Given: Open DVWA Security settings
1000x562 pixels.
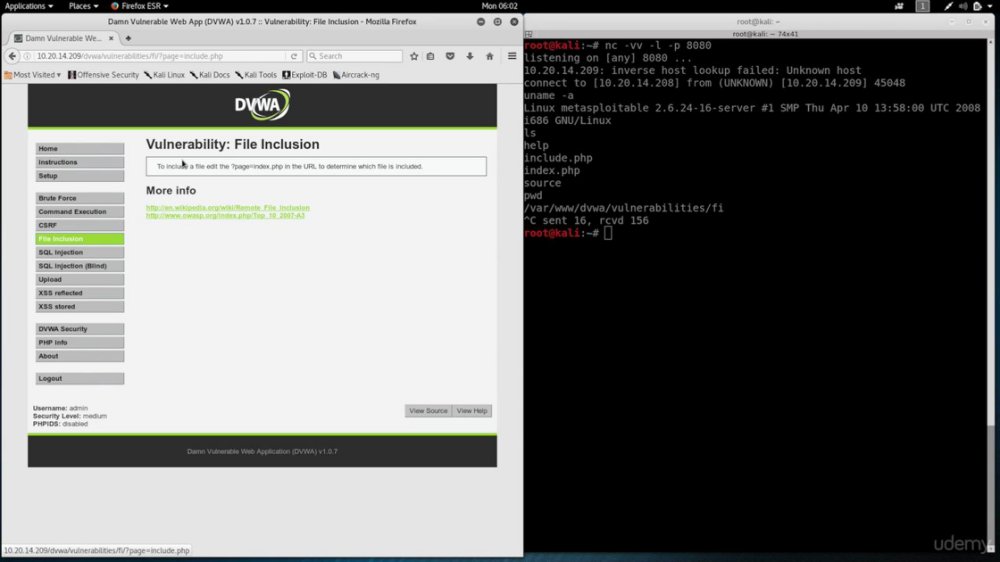Looking at the screenshot, I should click(x=80, y=329).
